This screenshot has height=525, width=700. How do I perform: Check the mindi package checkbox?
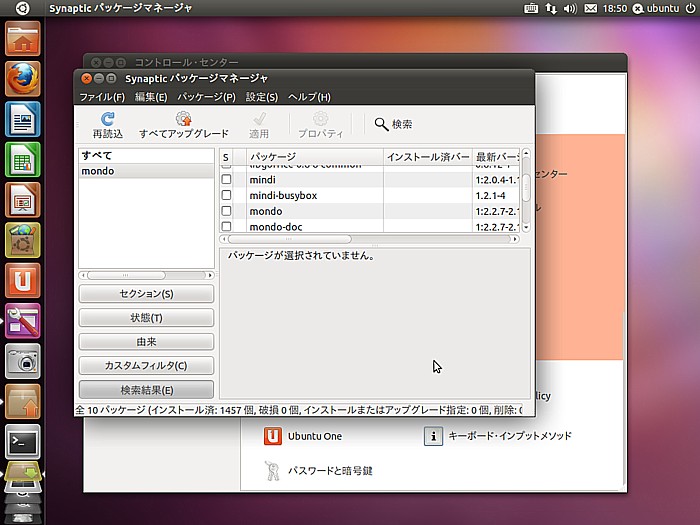pos(226,179)
